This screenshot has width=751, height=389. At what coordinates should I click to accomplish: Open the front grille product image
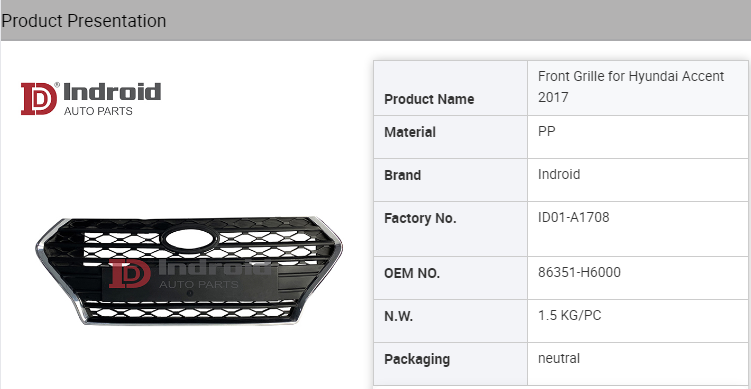tap(189, 271)
